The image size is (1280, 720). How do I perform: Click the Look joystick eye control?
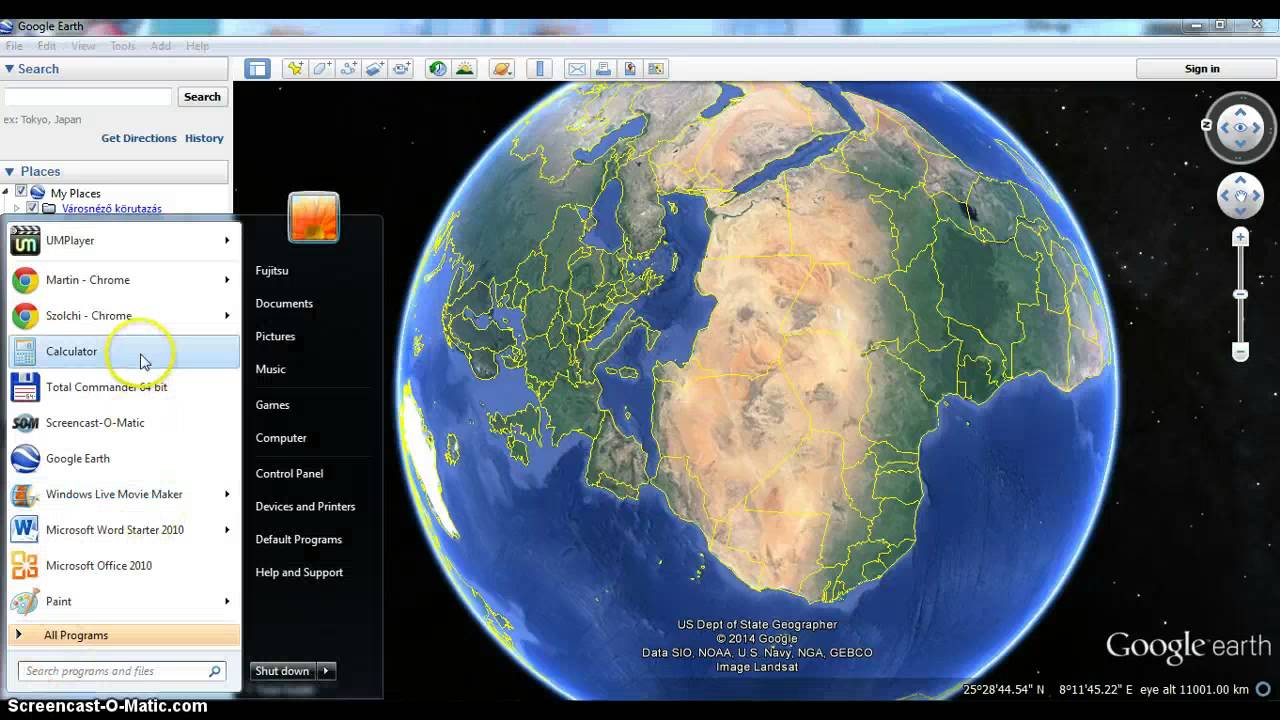pos(1240,127)
